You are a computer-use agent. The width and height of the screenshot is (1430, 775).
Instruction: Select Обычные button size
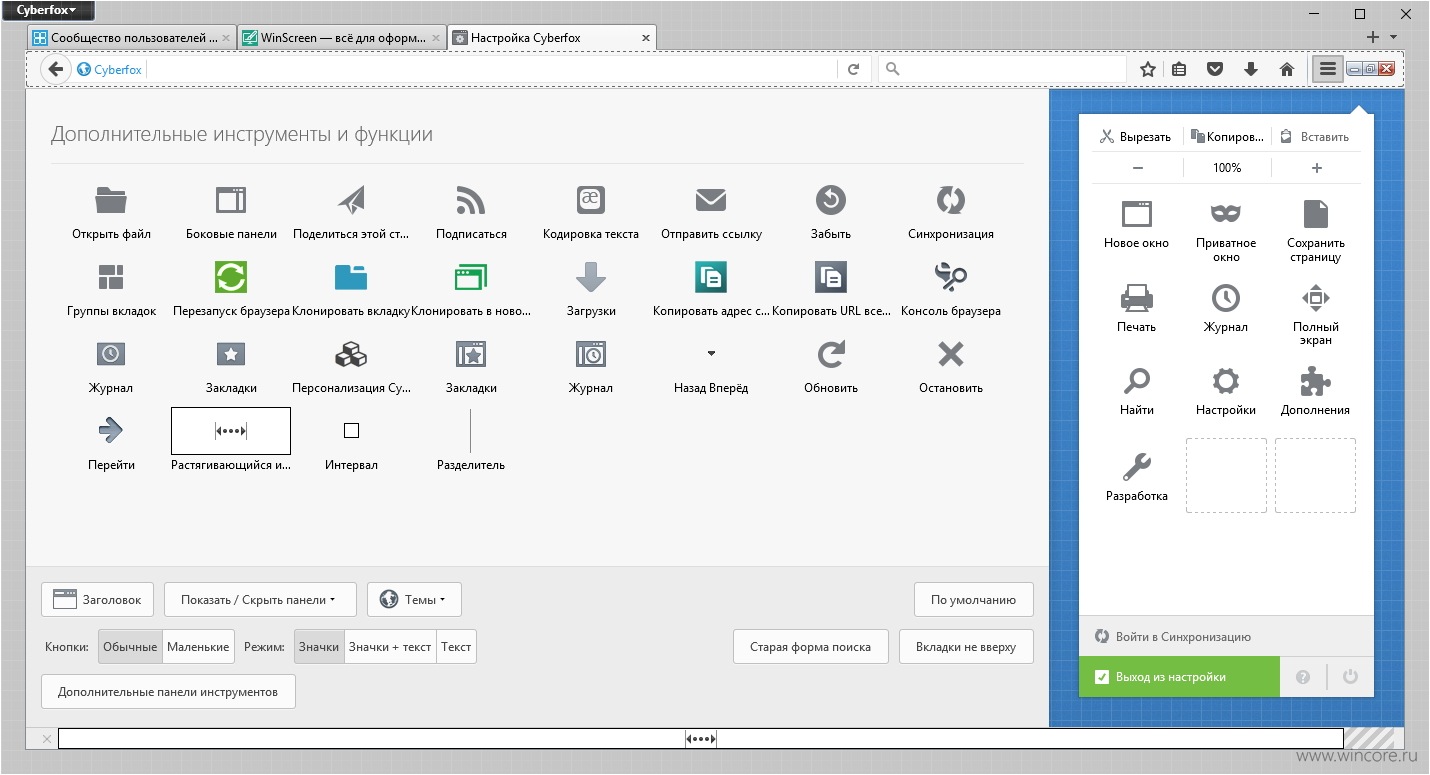[x=130, y=647]
